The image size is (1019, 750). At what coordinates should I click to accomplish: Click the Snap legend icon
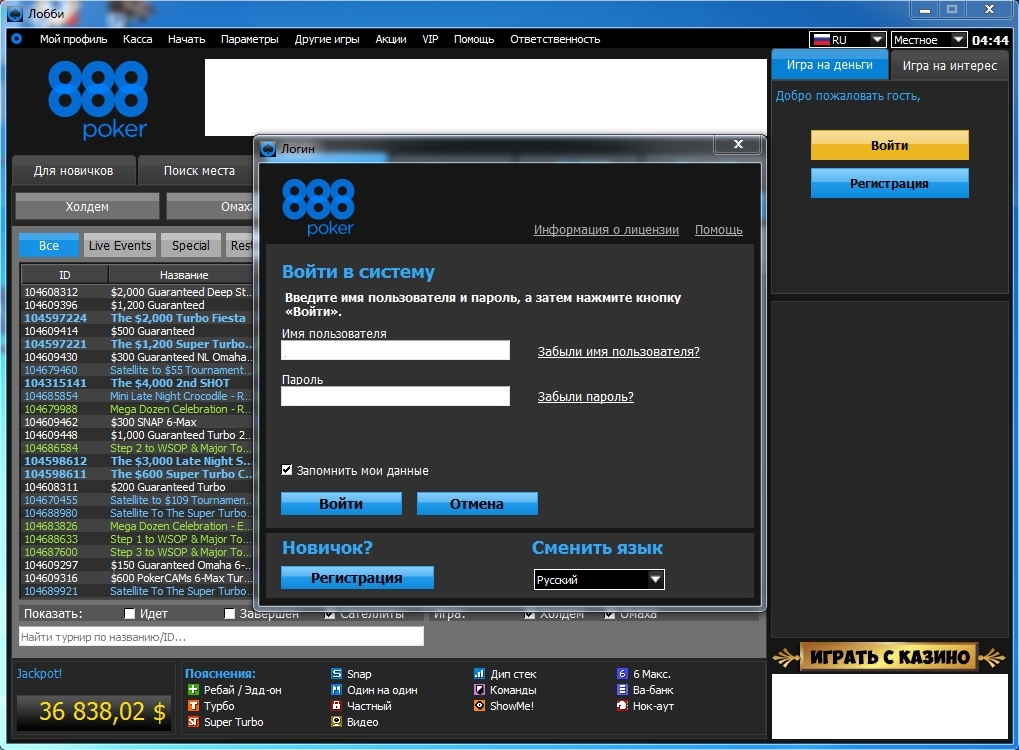(x=336, y=674)
